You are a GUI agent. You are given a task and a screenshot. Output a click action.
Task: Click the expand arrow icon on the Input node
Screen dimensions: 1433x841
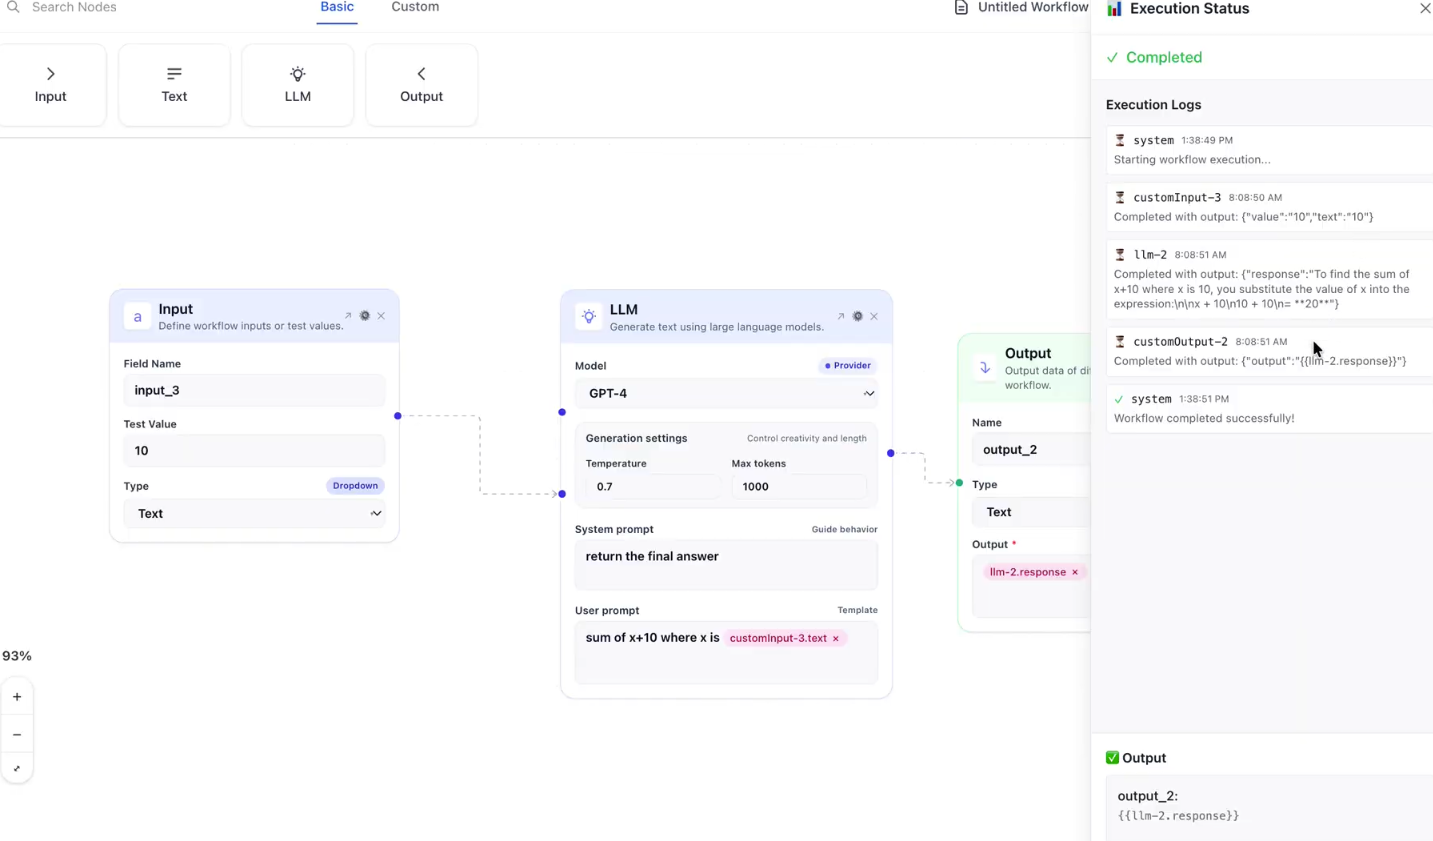point(348,316)
